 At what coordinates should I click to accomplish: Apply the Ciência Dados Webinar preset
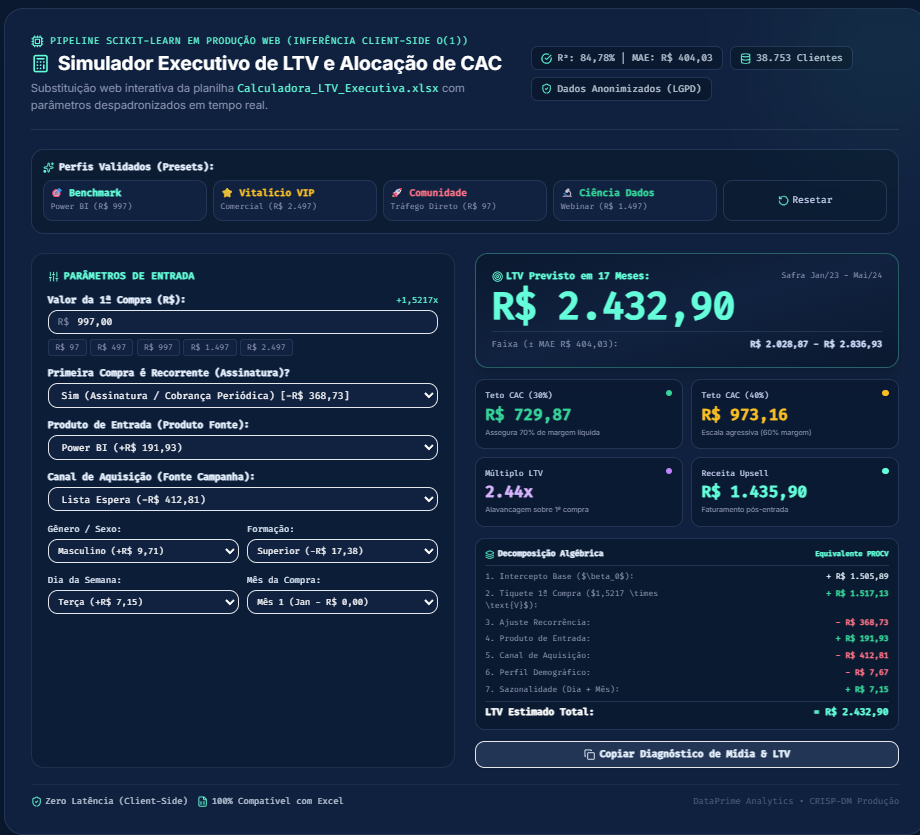pyautogui.click(x=635, y=200)
